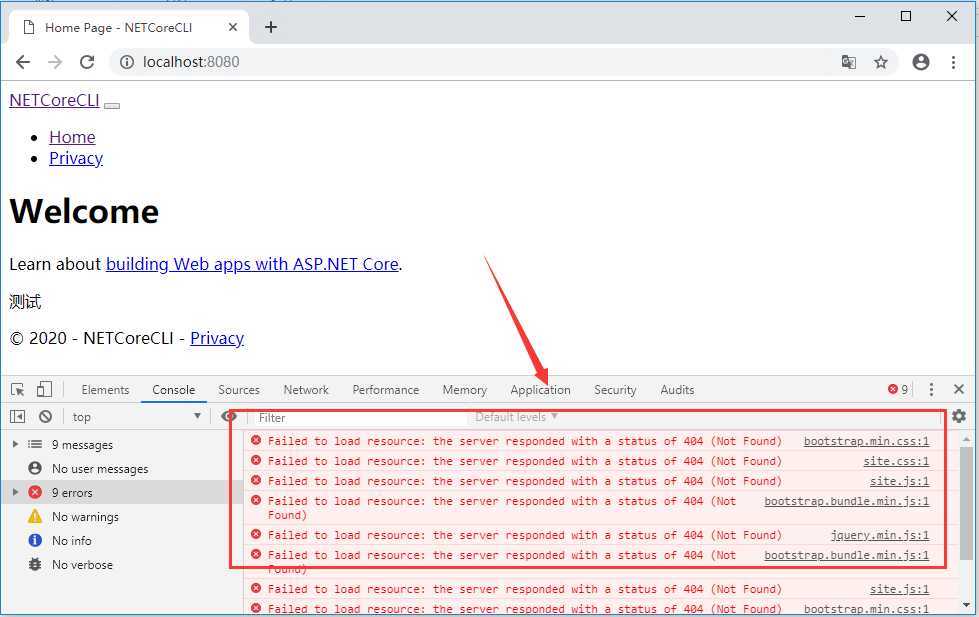Click the red error count badge
Viewport: 979px width, 617px height.
tap(898, 390)
